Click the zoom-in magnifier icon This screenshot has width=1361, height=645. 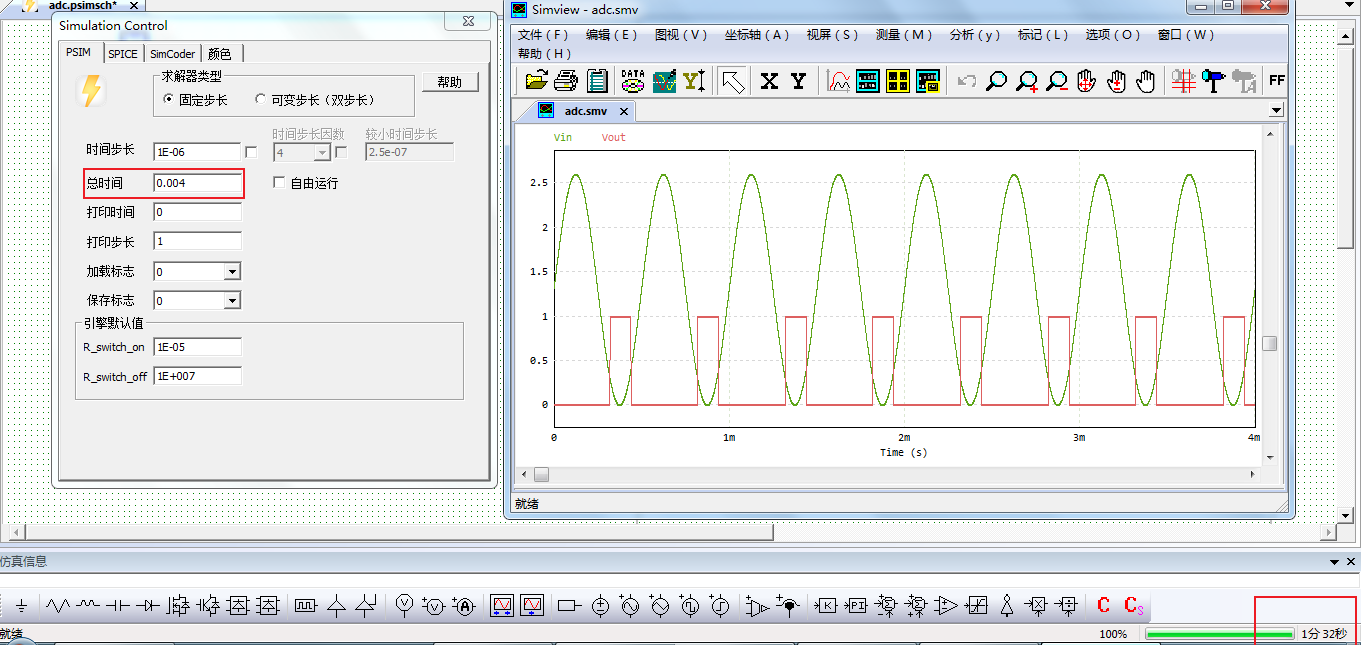1027,81
